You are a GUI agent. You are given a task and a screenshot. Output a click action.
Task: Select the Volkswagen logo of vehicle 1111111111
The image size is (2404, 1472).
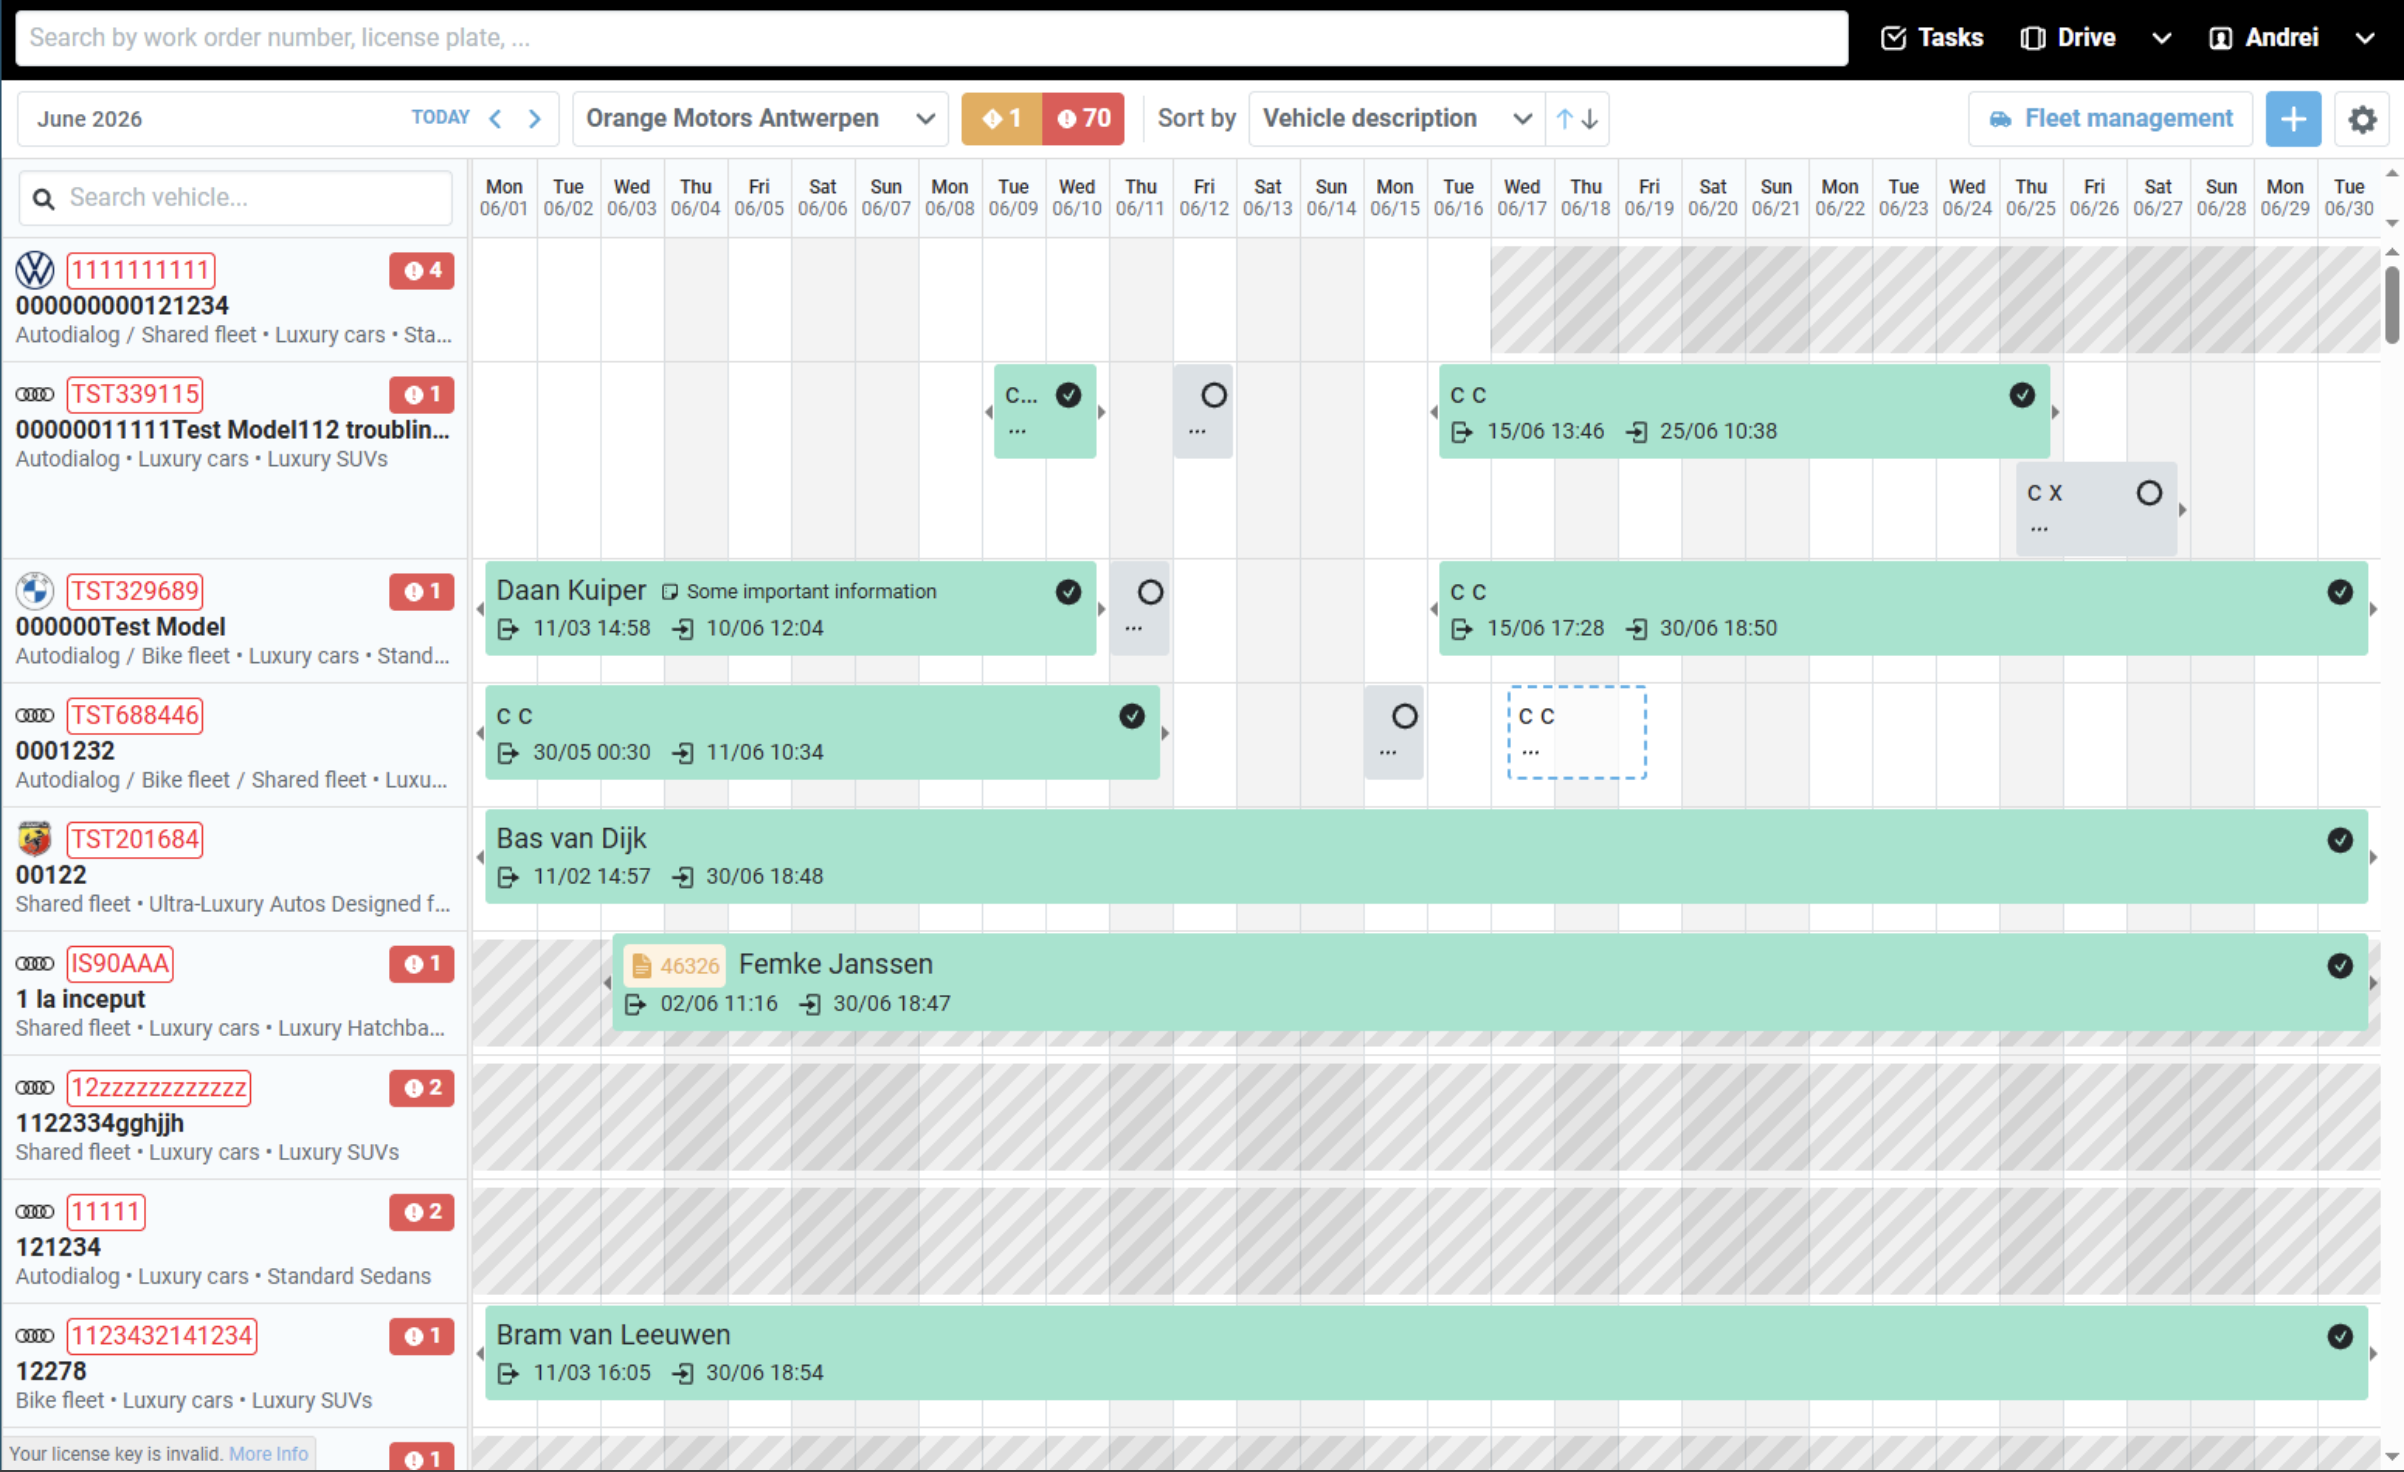point(35,270)
